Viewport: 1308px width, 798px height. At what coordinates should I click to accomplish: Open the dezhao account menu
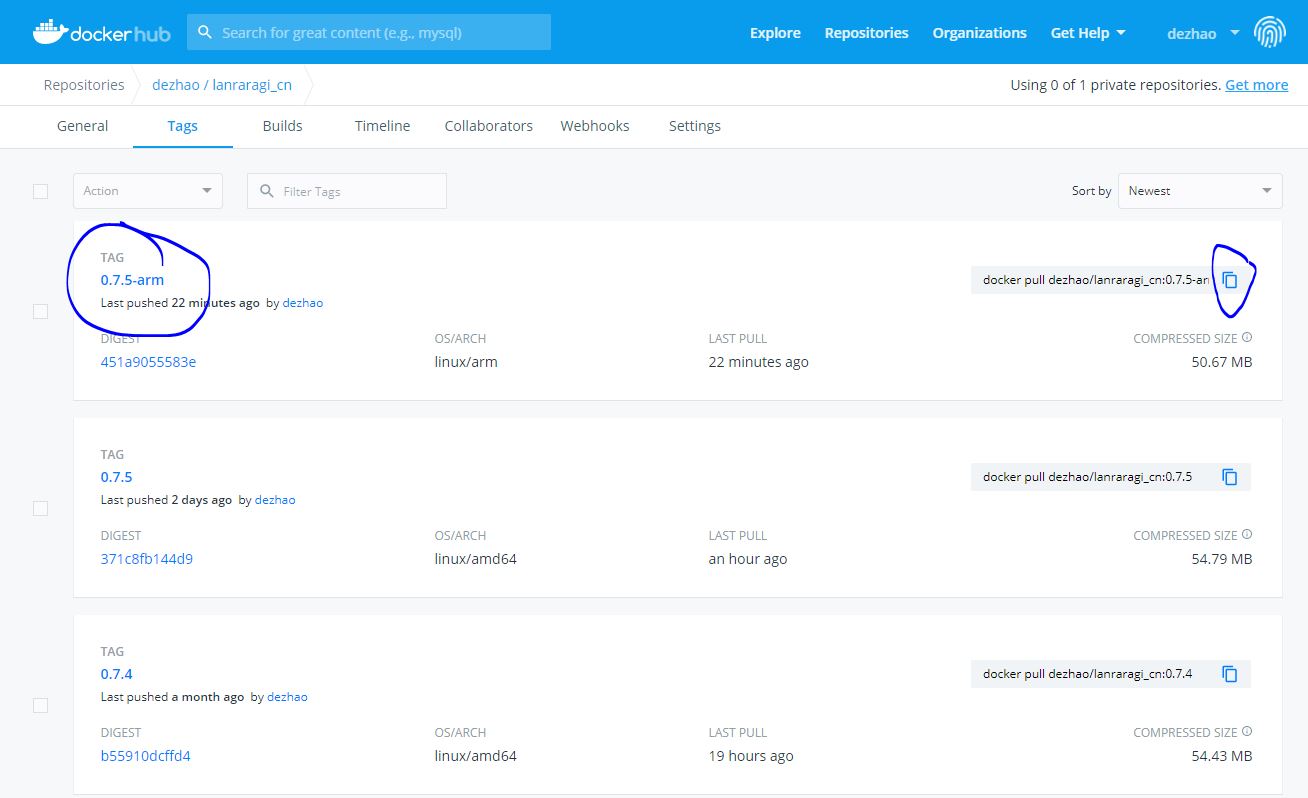click(x=1203, y=33)
